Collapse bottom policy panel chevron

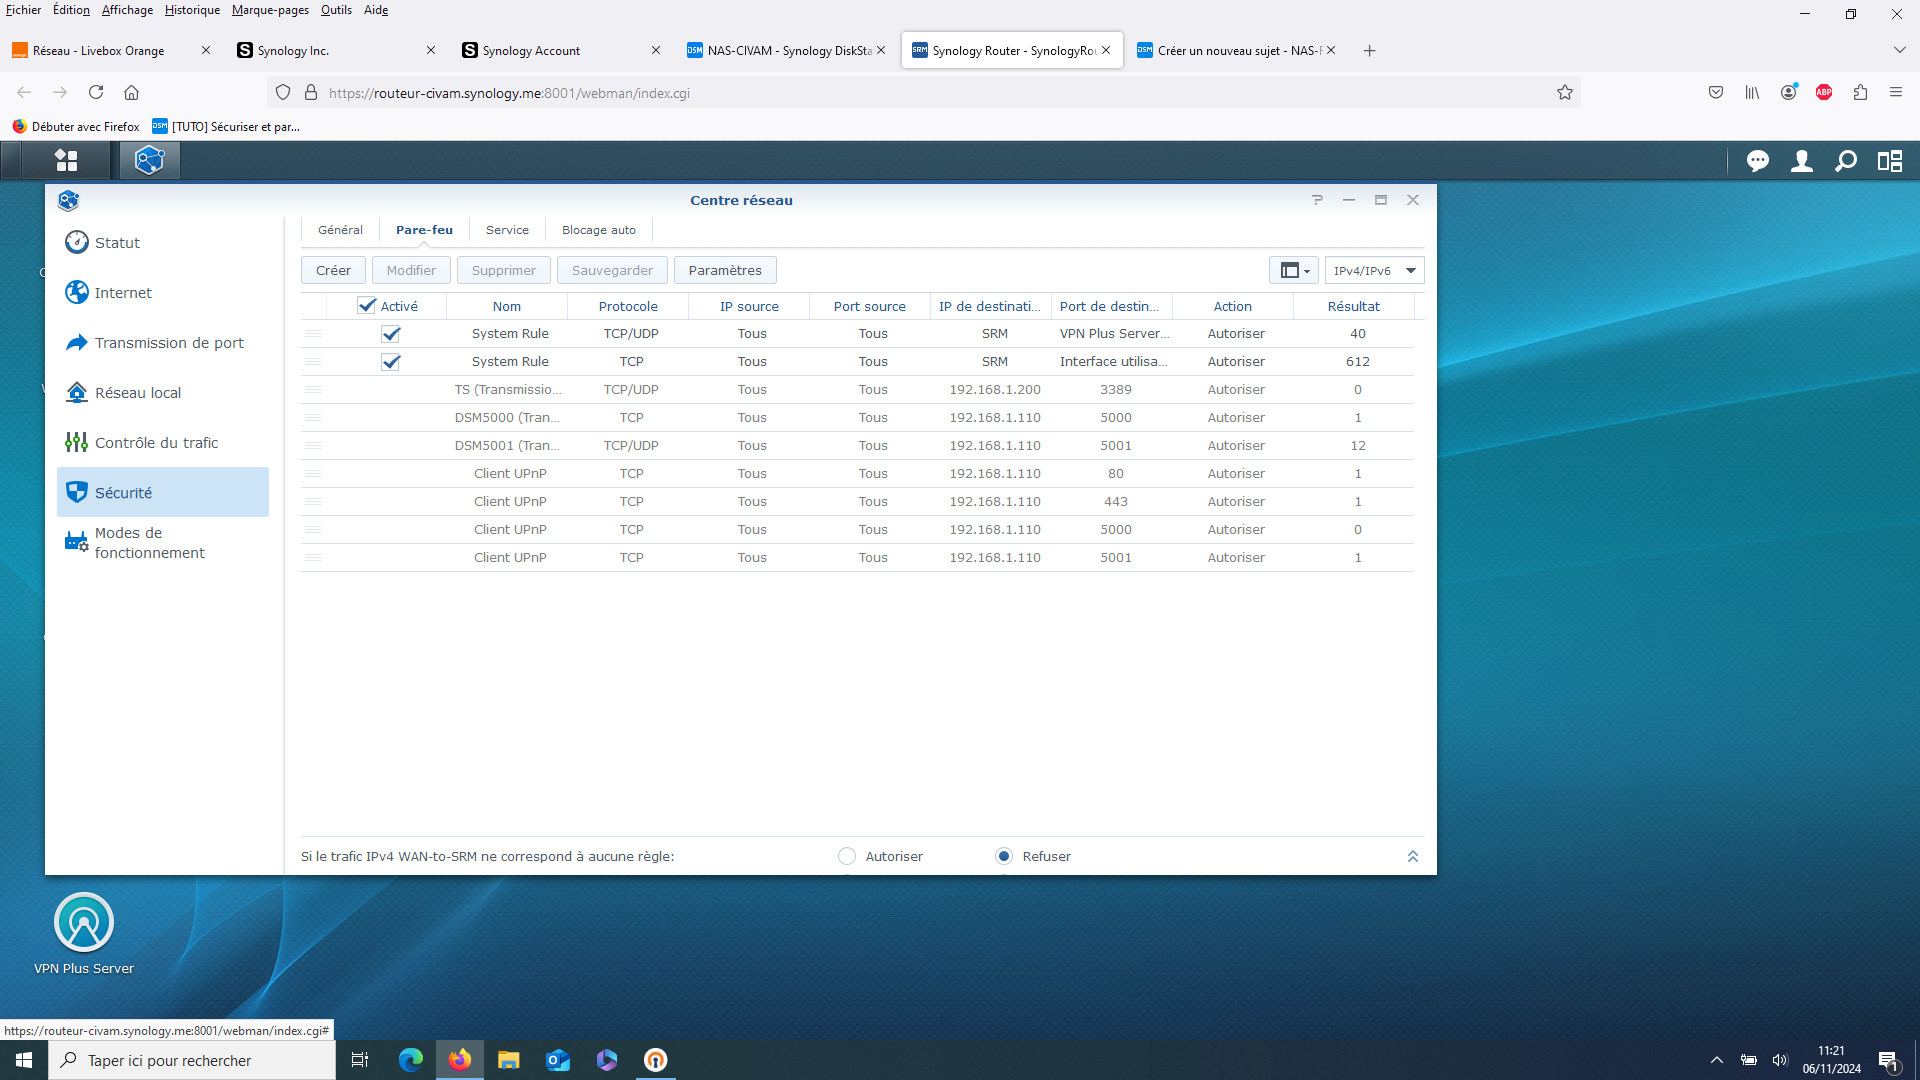click(1413, 857)
